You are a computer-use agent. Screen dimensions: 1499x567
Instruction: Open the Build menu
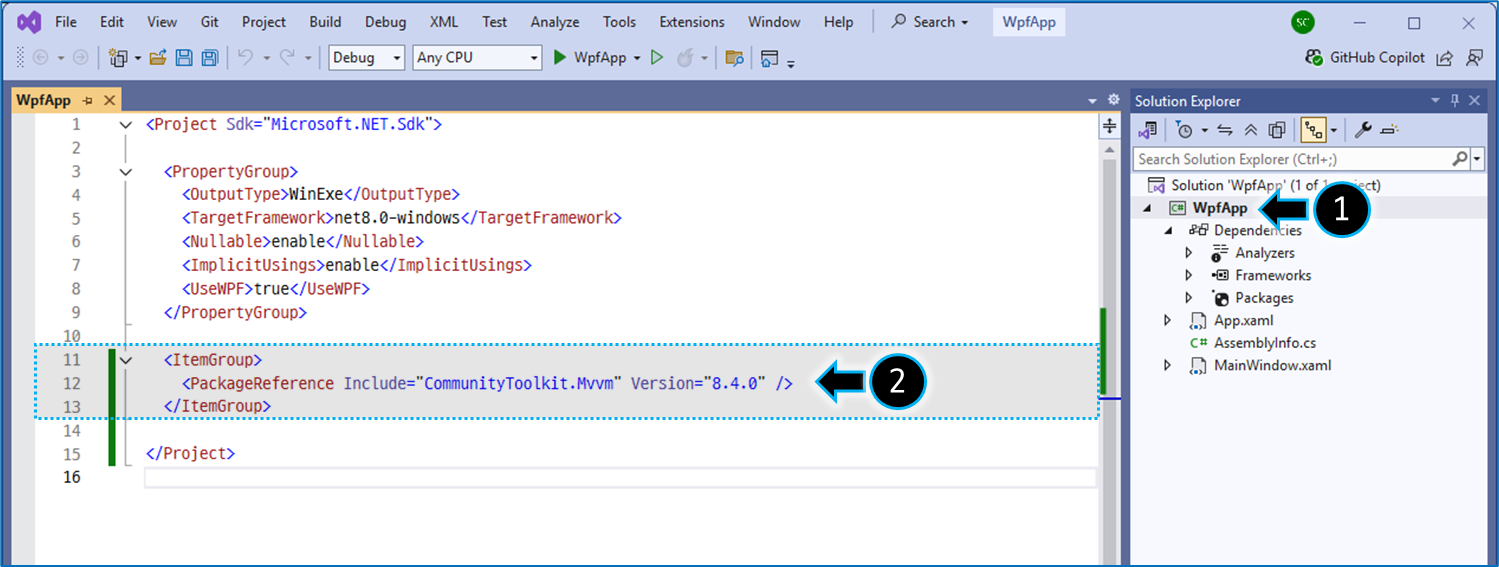click(326, 22)
